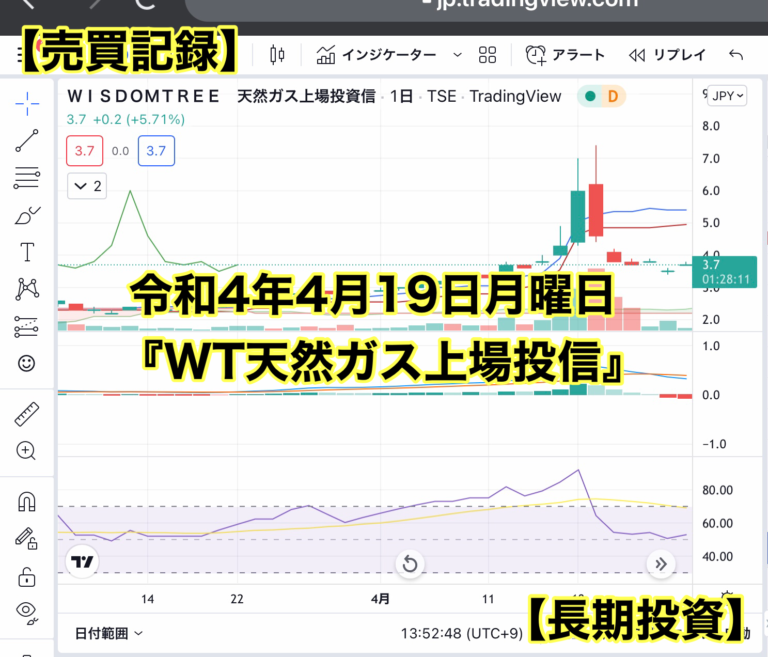Click the 4月 label on time axis
This screenshot has width=768, height=657.
380,599
